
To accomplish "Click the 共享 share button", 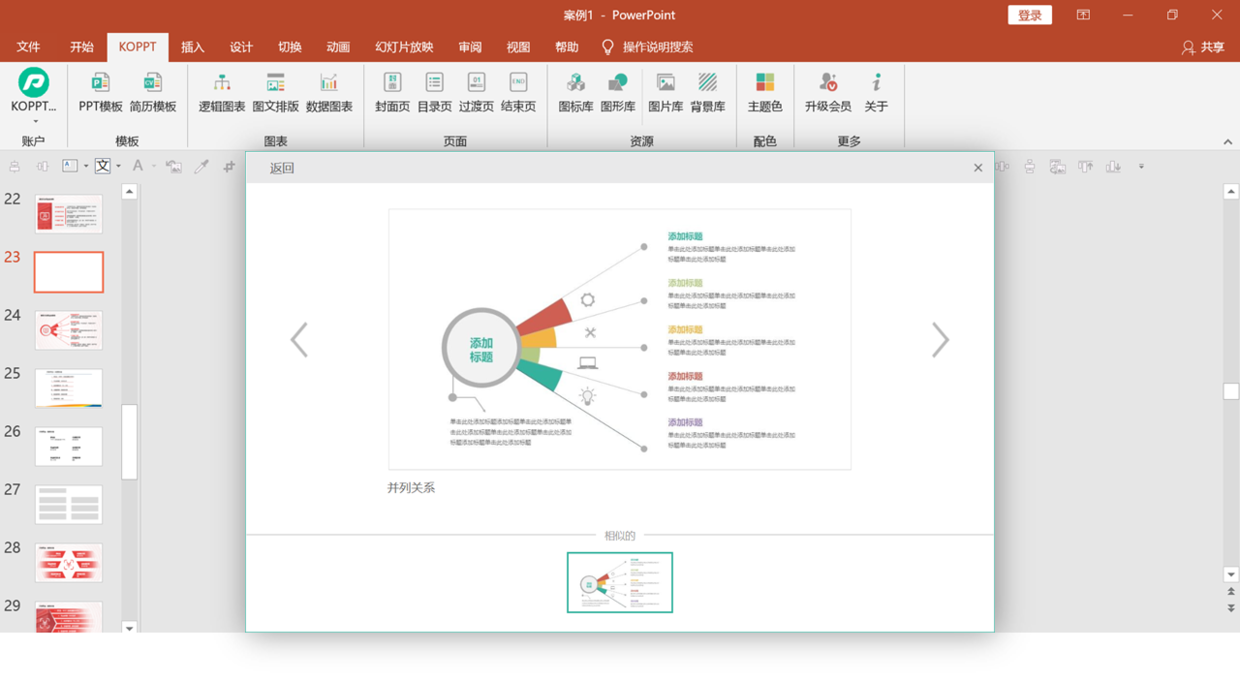I will pos(1203,47).
